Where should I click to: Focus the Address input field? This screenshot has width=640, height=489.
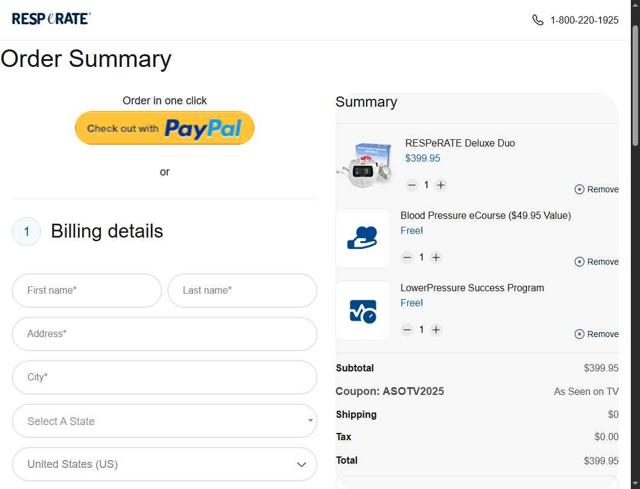pyautogui.click(x=164, y=334)
